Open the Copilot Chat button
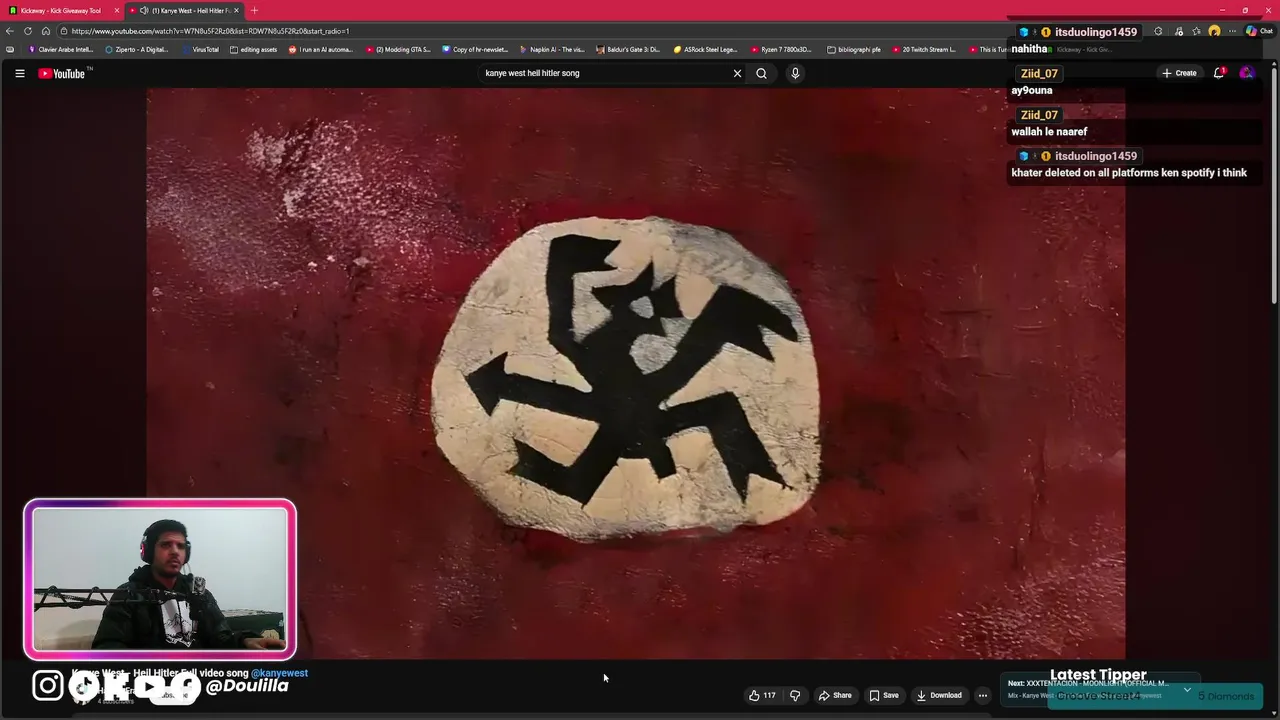This screenshot has height=720, width=1280. 1259,31
